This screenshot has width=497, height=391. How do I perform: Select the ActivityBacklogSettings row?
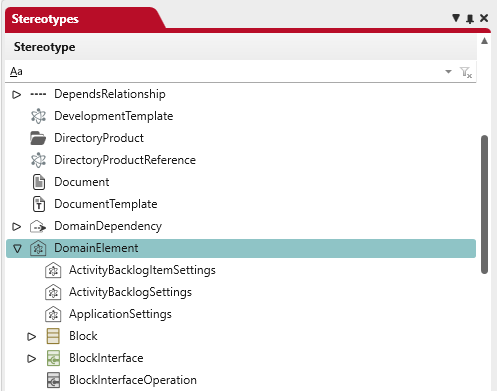241,292
